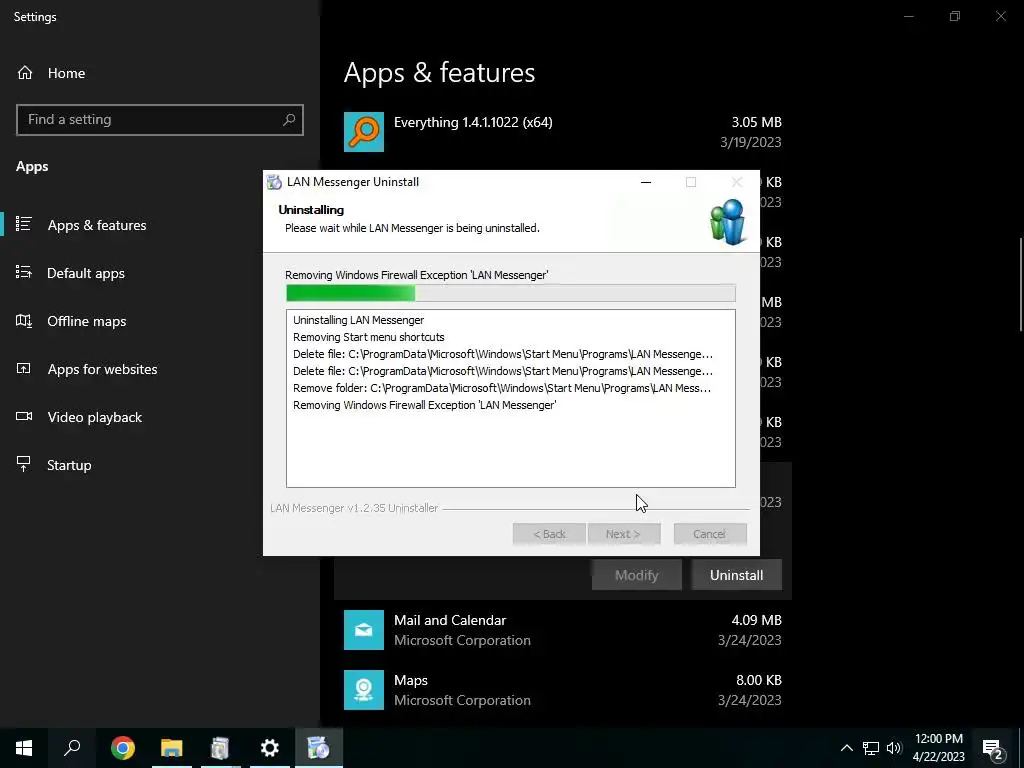Switch to LAN Messenger uninstaller taskbar icon
This screenshot has height=768, width=1024.
pos(319,748)
